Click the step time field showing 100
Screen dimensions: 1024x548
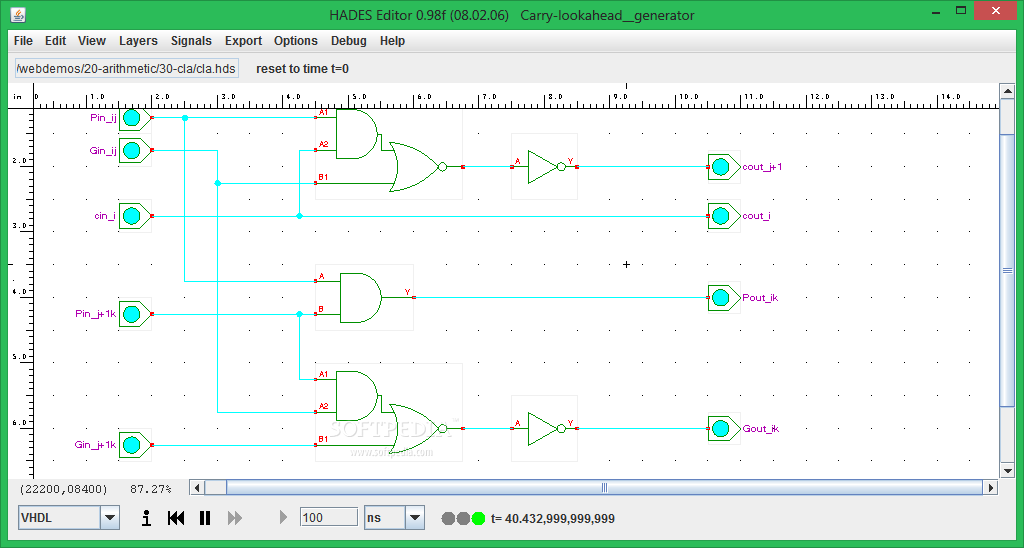coord(329,517)
